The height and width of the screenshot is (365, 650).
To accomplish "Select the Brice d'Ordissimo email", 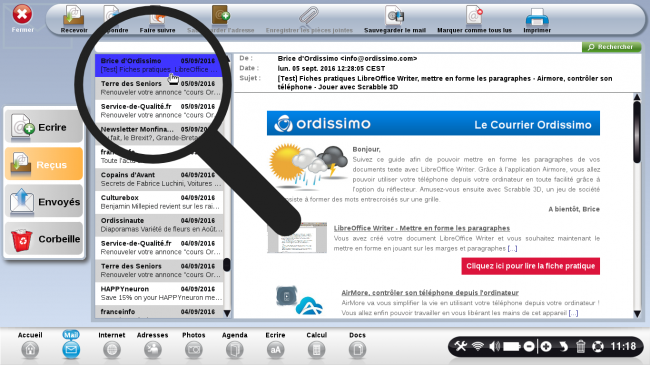I will 159,65.
